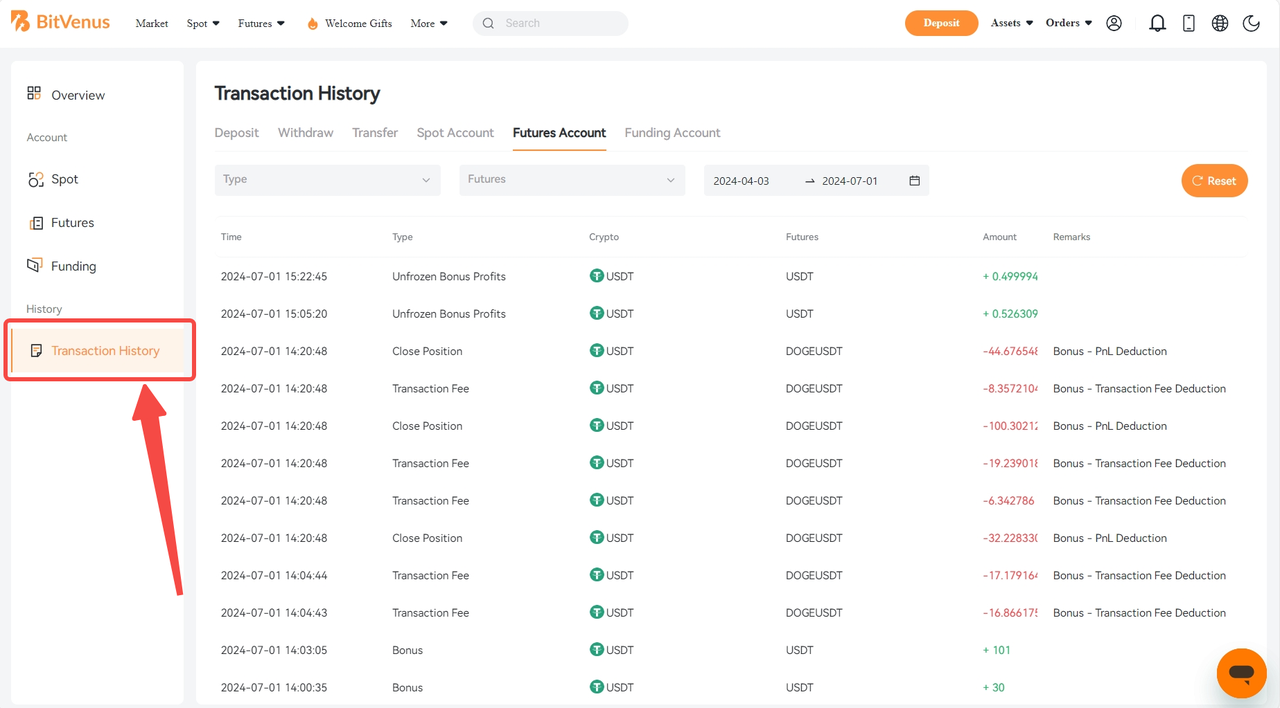
Task: Click USDT coin icon in 15:22:45 row
Action: click(x=596, y=276)
